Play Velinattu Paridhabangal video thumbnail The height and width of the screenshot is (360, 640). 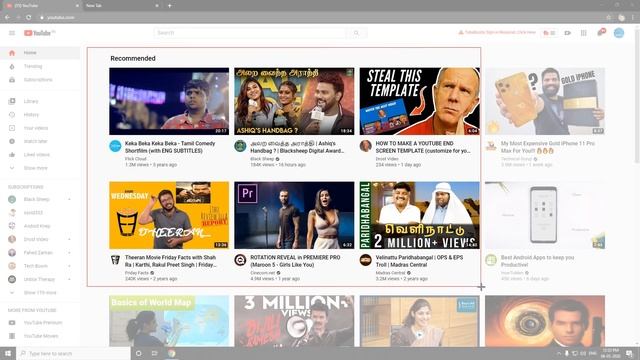tap(420, 215)
